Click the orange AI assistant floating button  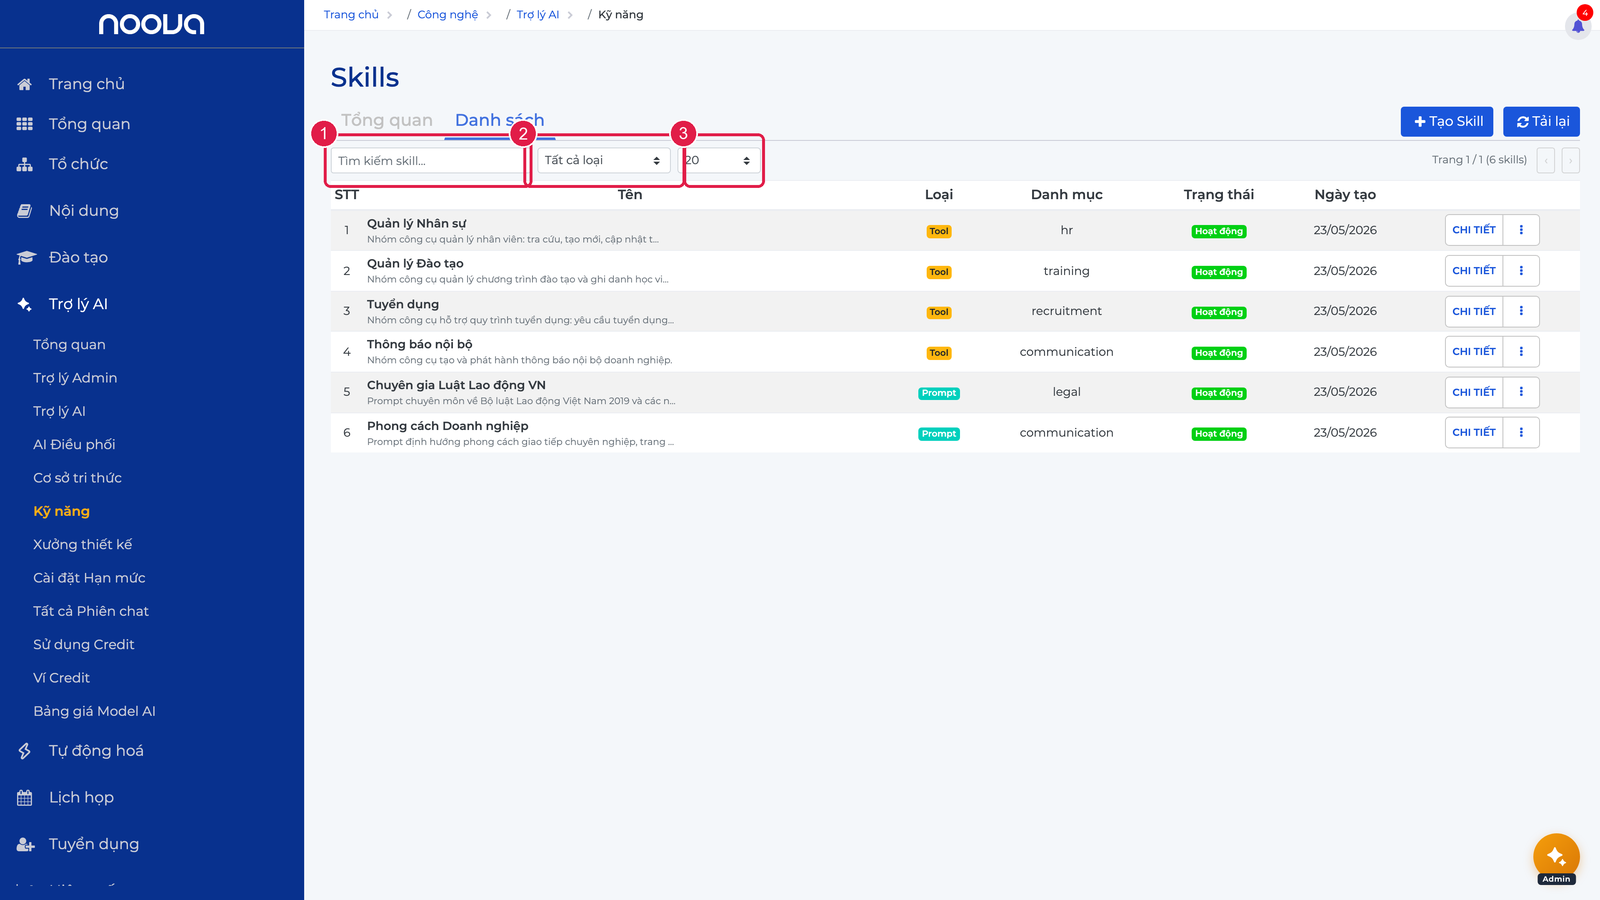point(1556,856)
